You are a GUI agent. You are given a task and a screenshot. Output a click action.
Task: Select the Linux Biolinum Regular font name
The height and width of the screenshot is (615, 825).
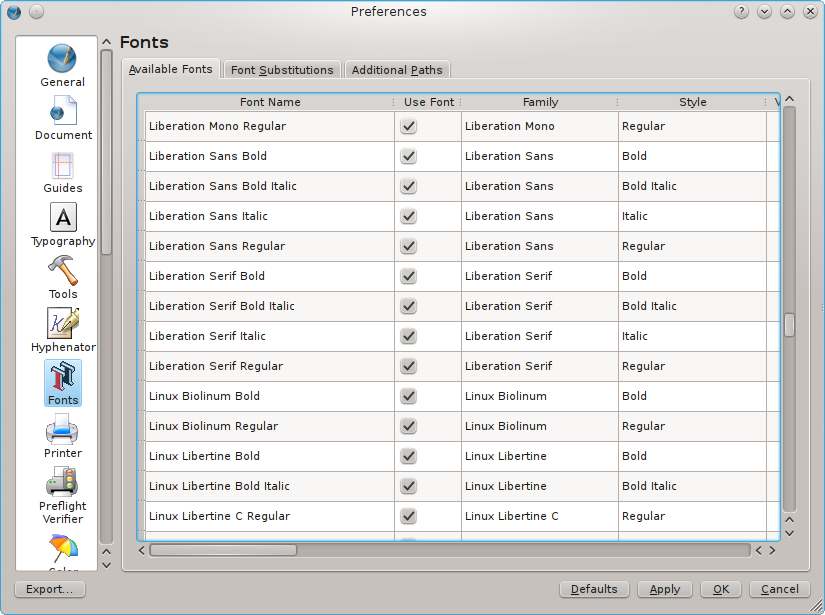[213, 426]
